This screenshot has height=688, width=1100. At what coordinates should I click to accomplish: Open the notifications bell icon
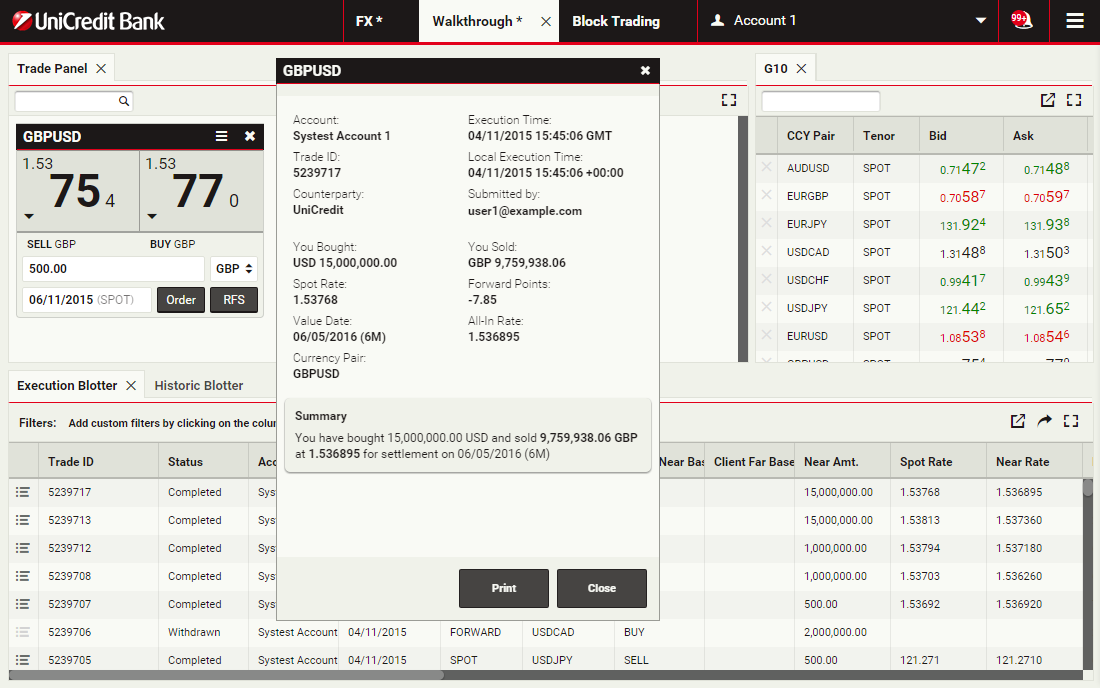coord(1020,20)
